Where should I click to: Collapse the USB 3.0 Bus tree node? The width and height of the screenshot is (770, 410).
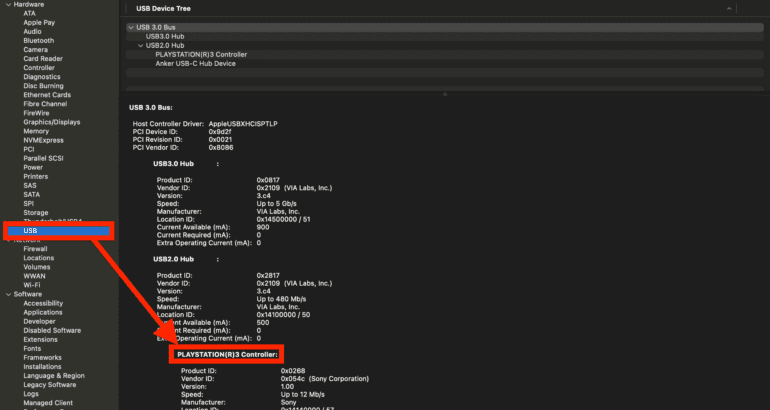pos(131,27)
